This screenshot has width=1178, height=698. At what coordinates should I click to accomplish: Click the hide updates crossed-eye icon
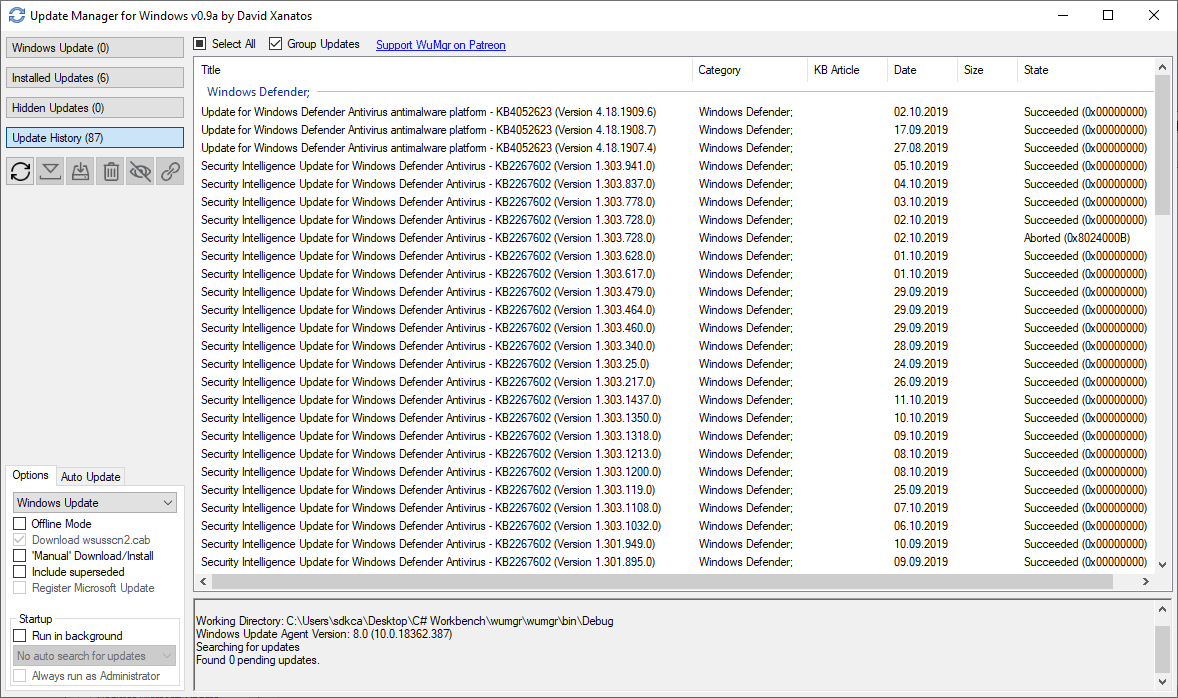141,171
